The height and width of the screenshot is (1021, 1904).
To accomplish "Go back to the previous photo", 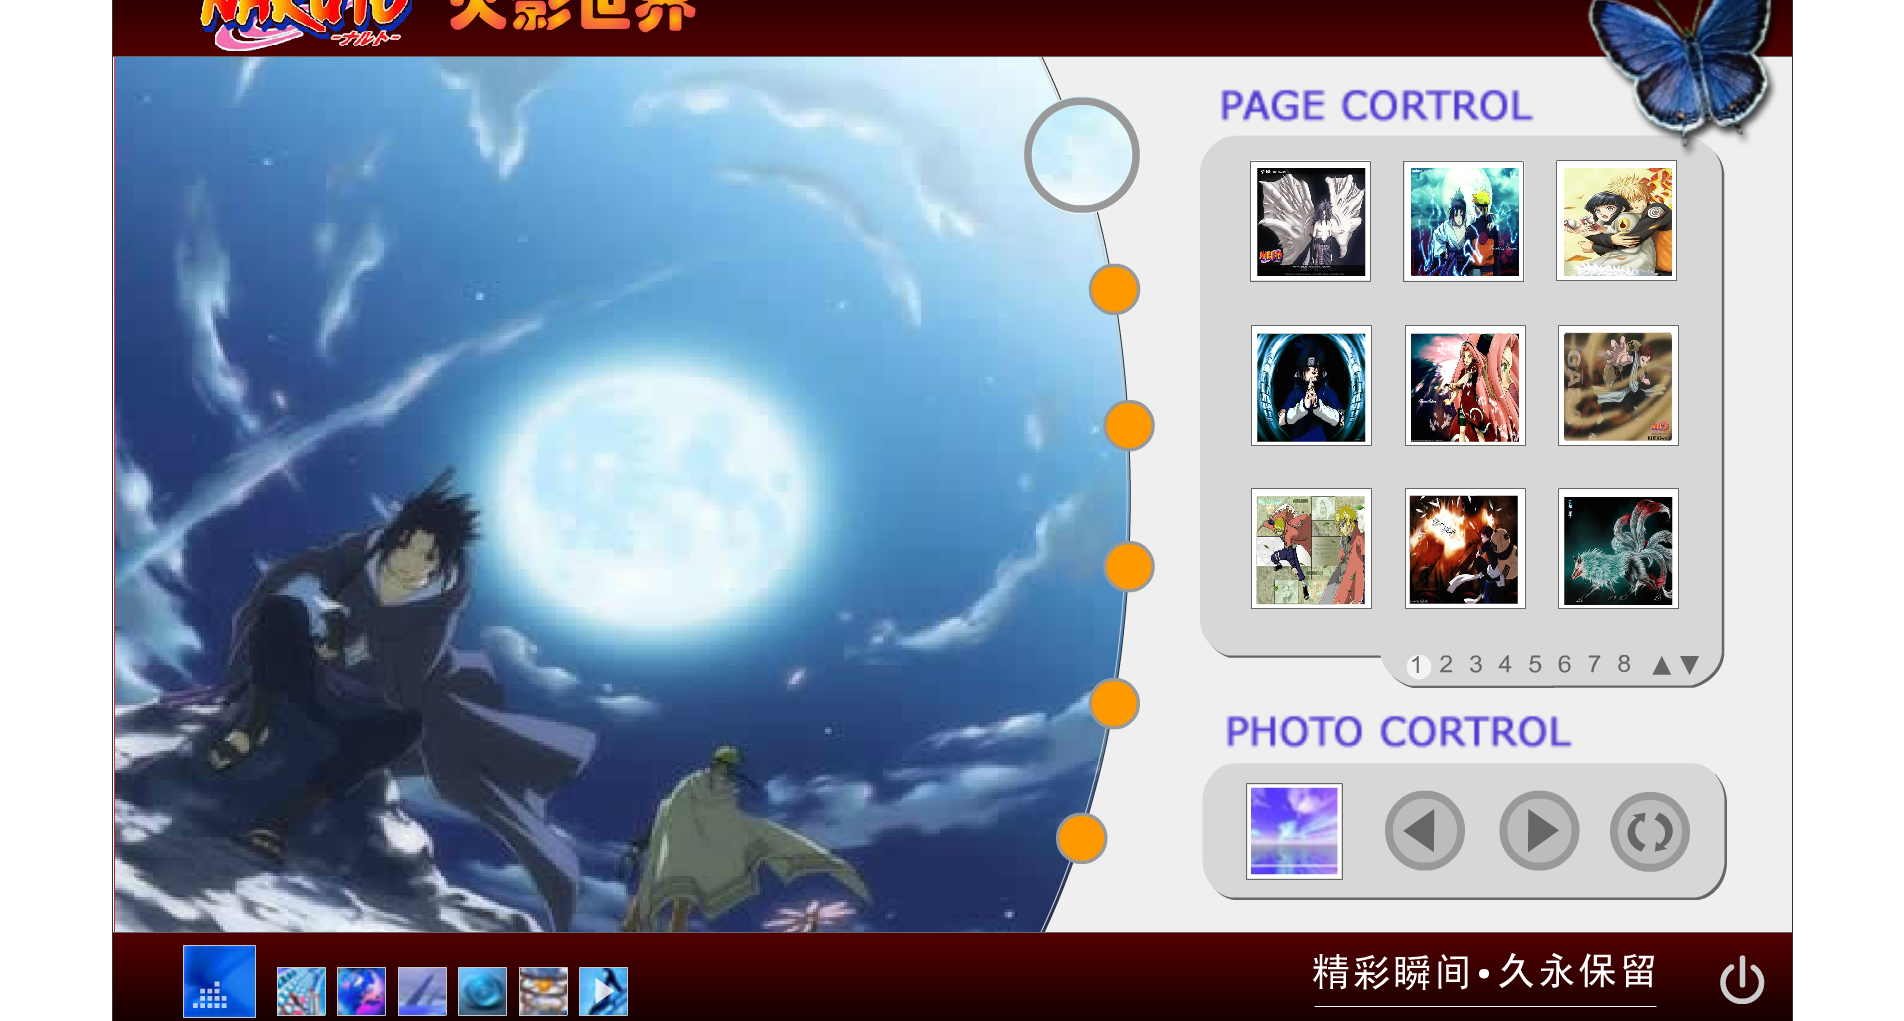I will click(x=1425, y=831).
